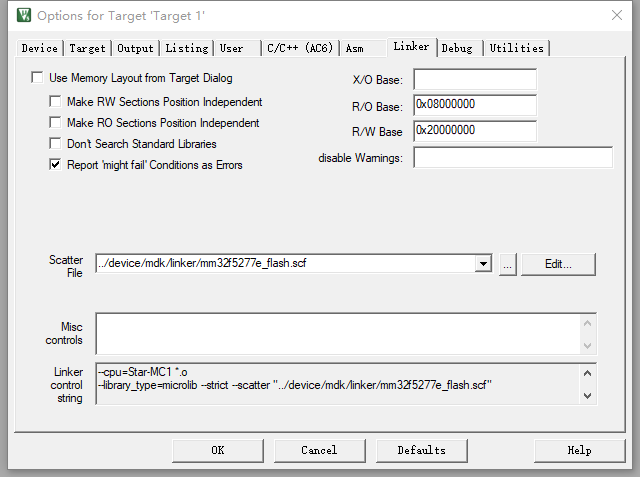Image resolution: width=640 pixels, height=477 pixels.
Task: Click the Scatter File path text field
Action: click(286, 263)
